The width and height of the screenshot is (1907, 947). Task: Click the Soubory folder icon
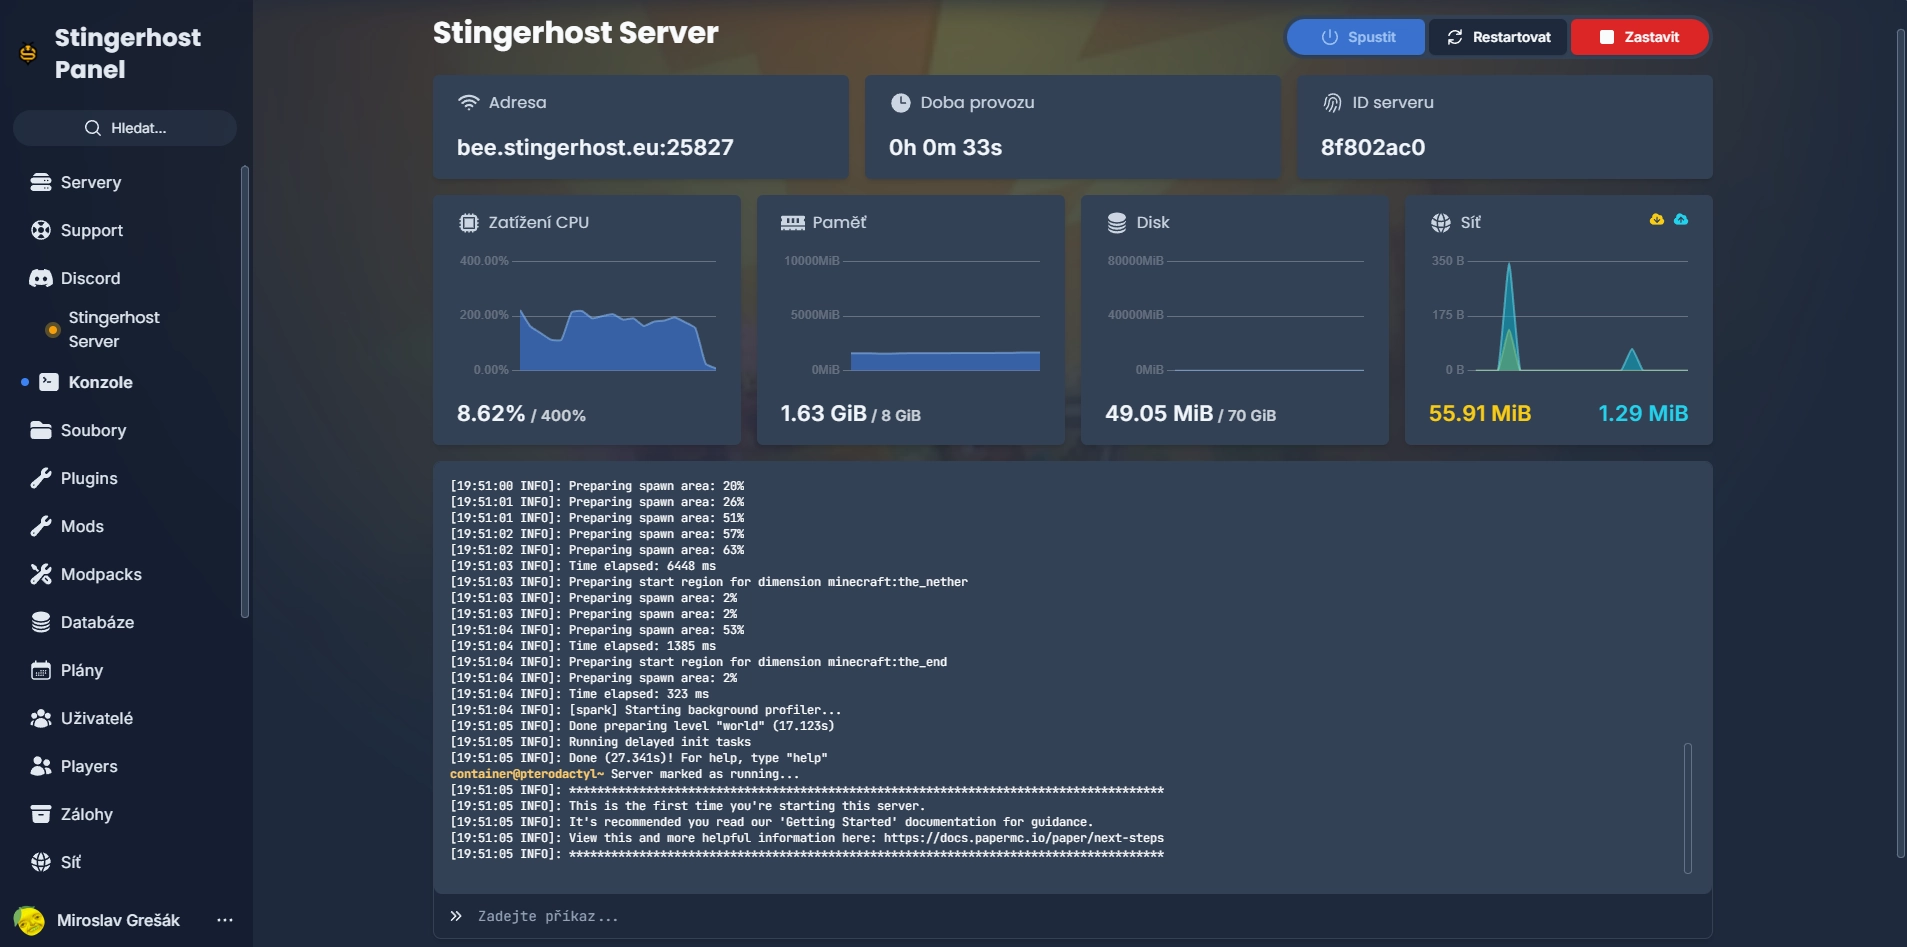coord(41,430)
